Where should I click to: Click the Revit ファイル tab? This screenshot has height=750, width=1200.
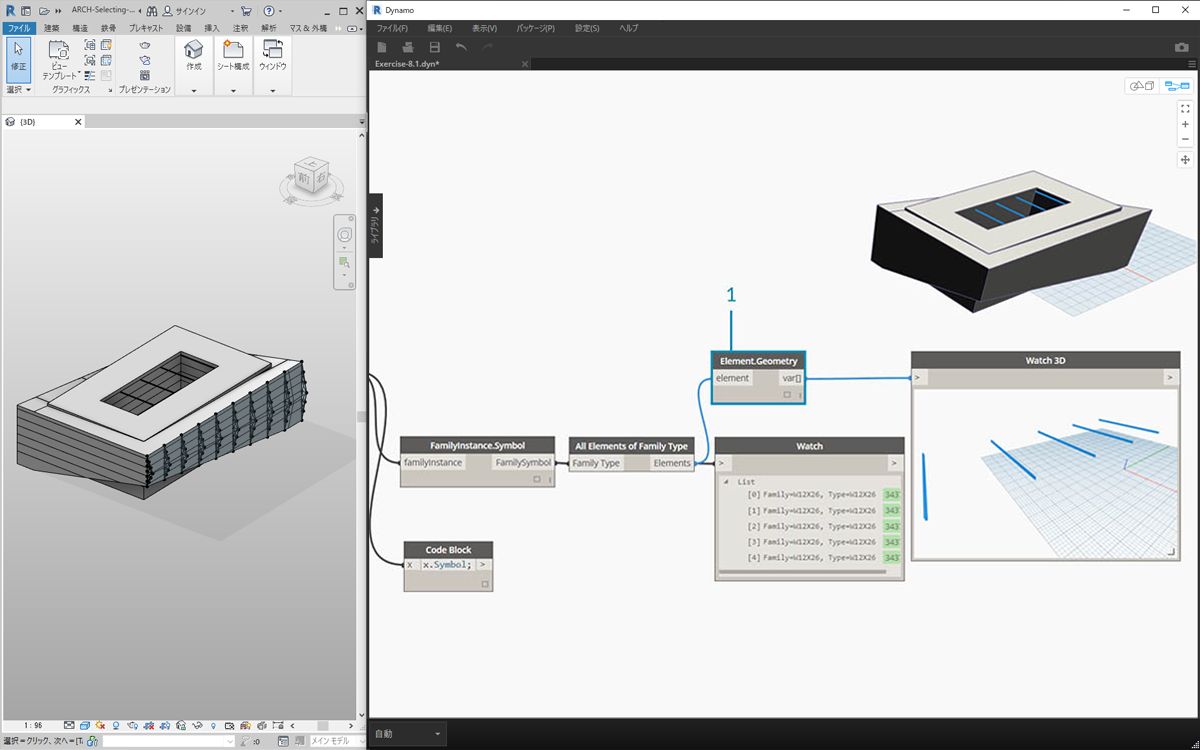[18, 28]
